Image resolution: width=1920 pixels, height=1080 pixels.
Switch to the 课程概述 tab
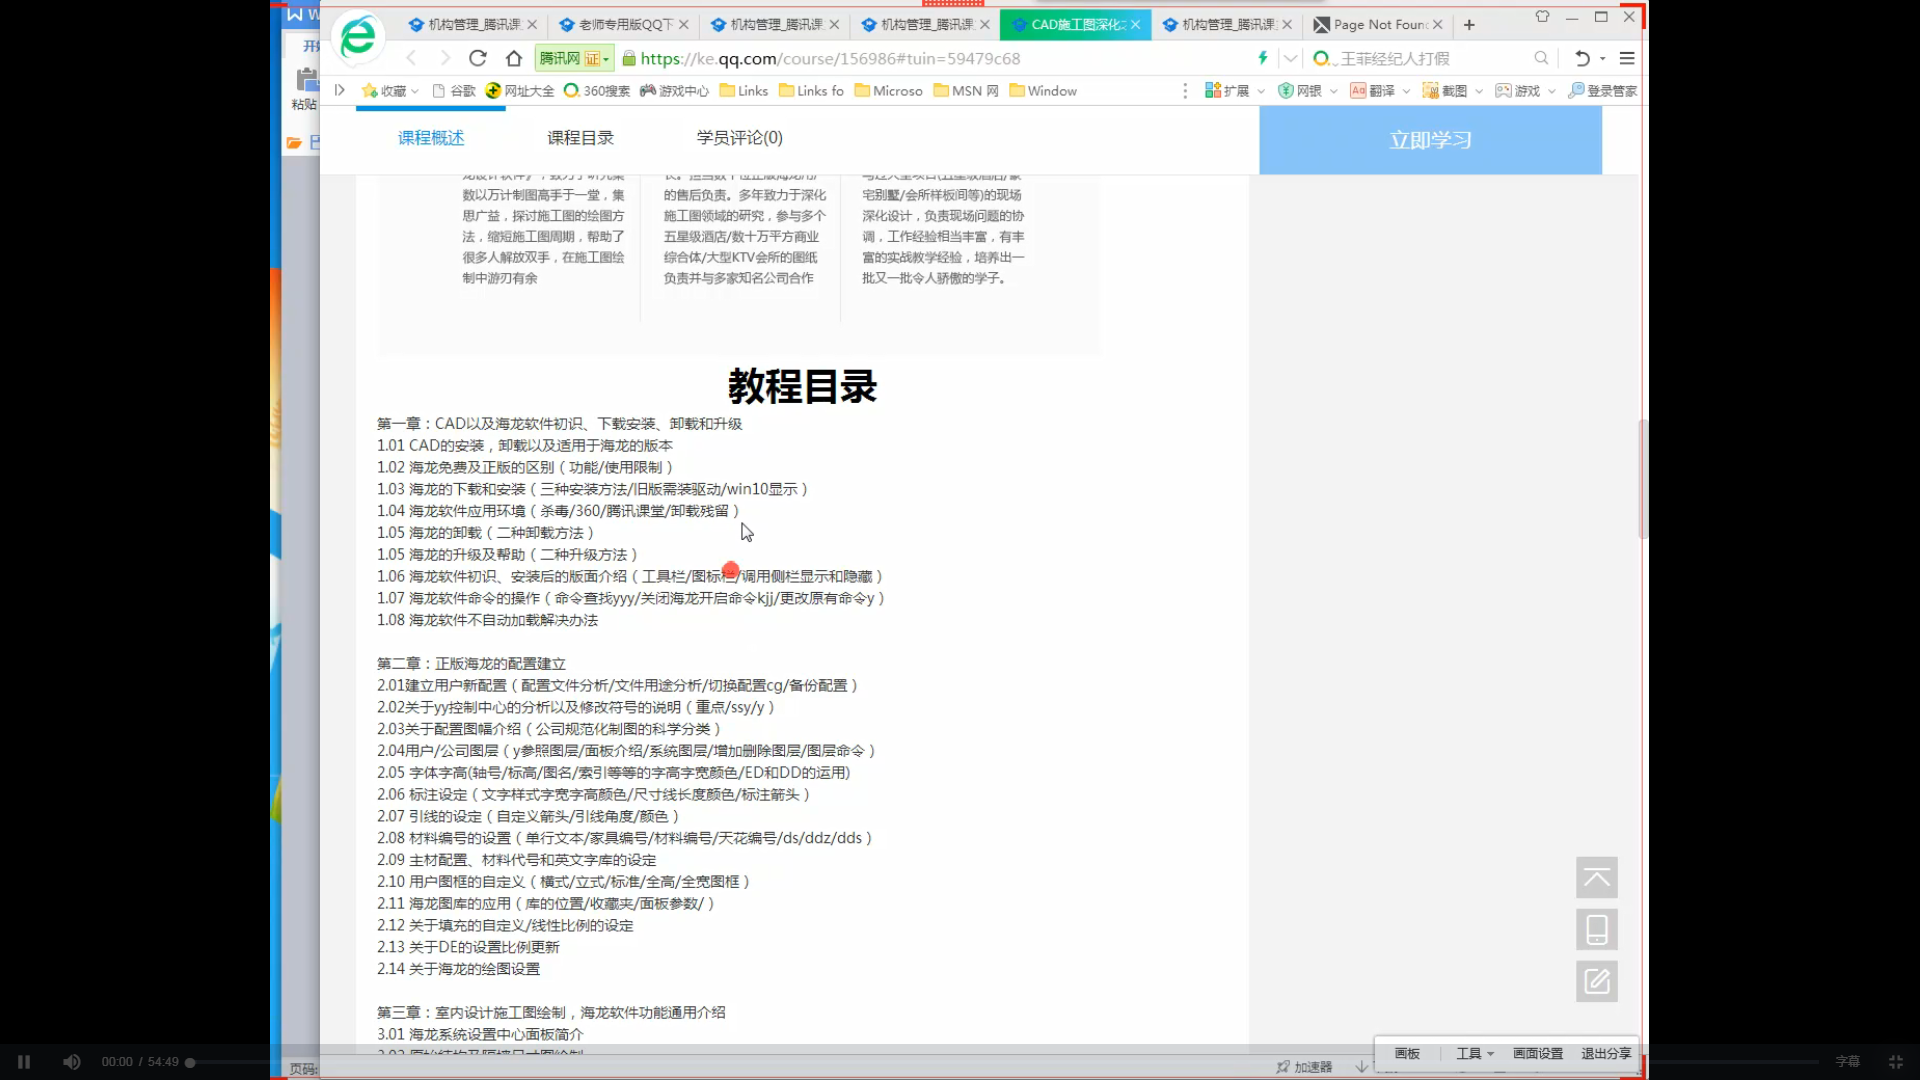431,138
